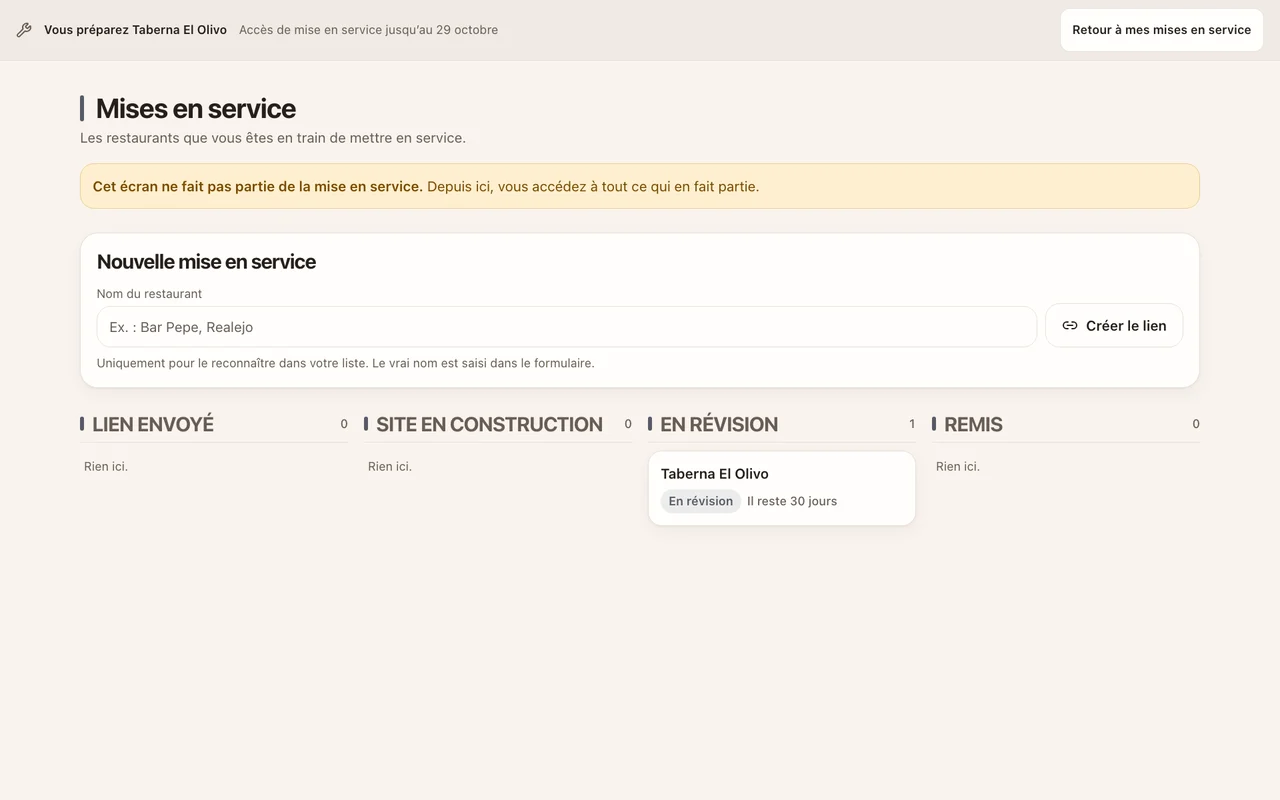Viewport: 1280px width, 800px height.
Task: Click Rien ici under SITE EN CONSTRUCTION
Action: coord(390,466)
